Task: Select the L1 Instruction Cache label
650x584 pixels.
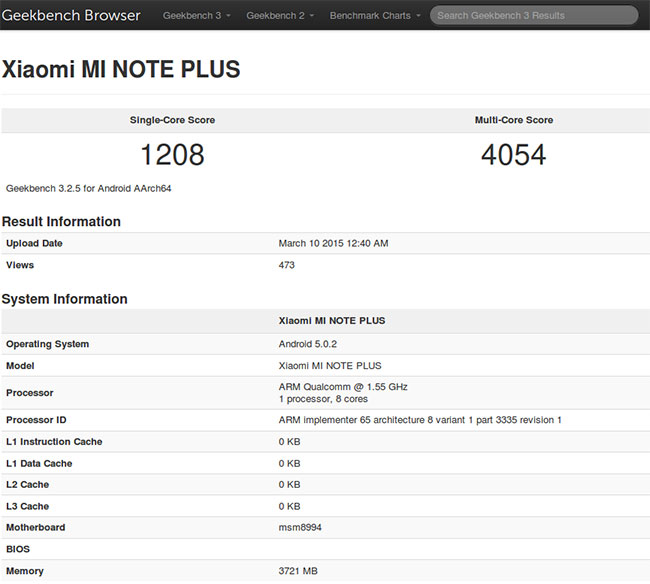Action: pos(54,442)
